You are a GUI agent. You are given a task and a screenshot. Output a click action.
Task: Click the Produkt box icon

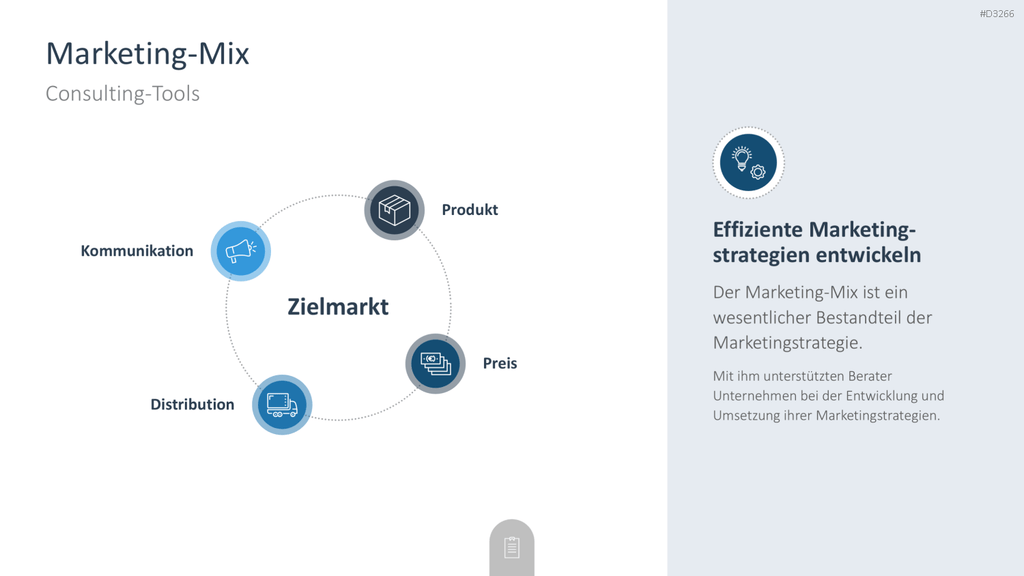point(394,210)
